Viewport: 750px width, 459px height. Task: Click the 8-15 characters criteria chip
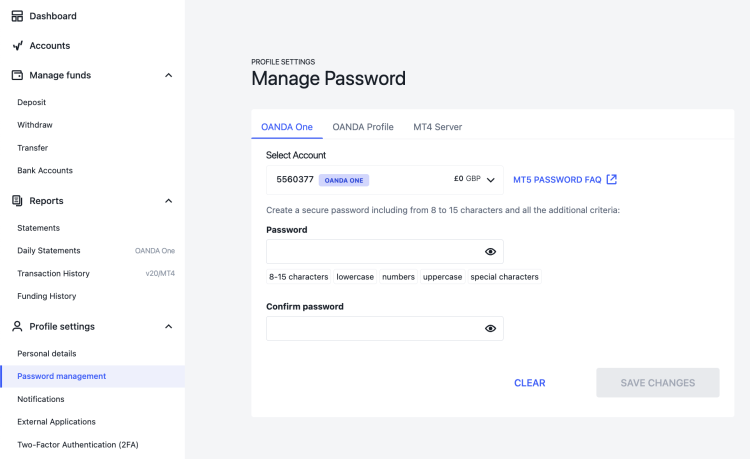click(298, 277)
